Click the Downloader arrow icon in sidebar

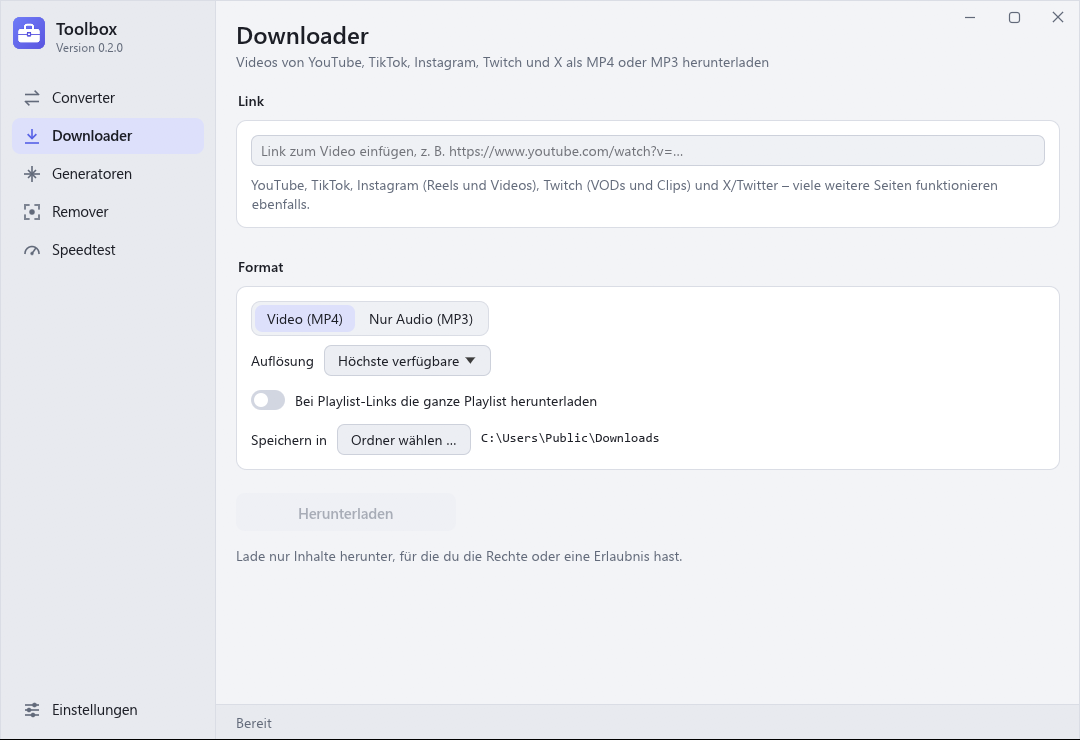(32, 136)
